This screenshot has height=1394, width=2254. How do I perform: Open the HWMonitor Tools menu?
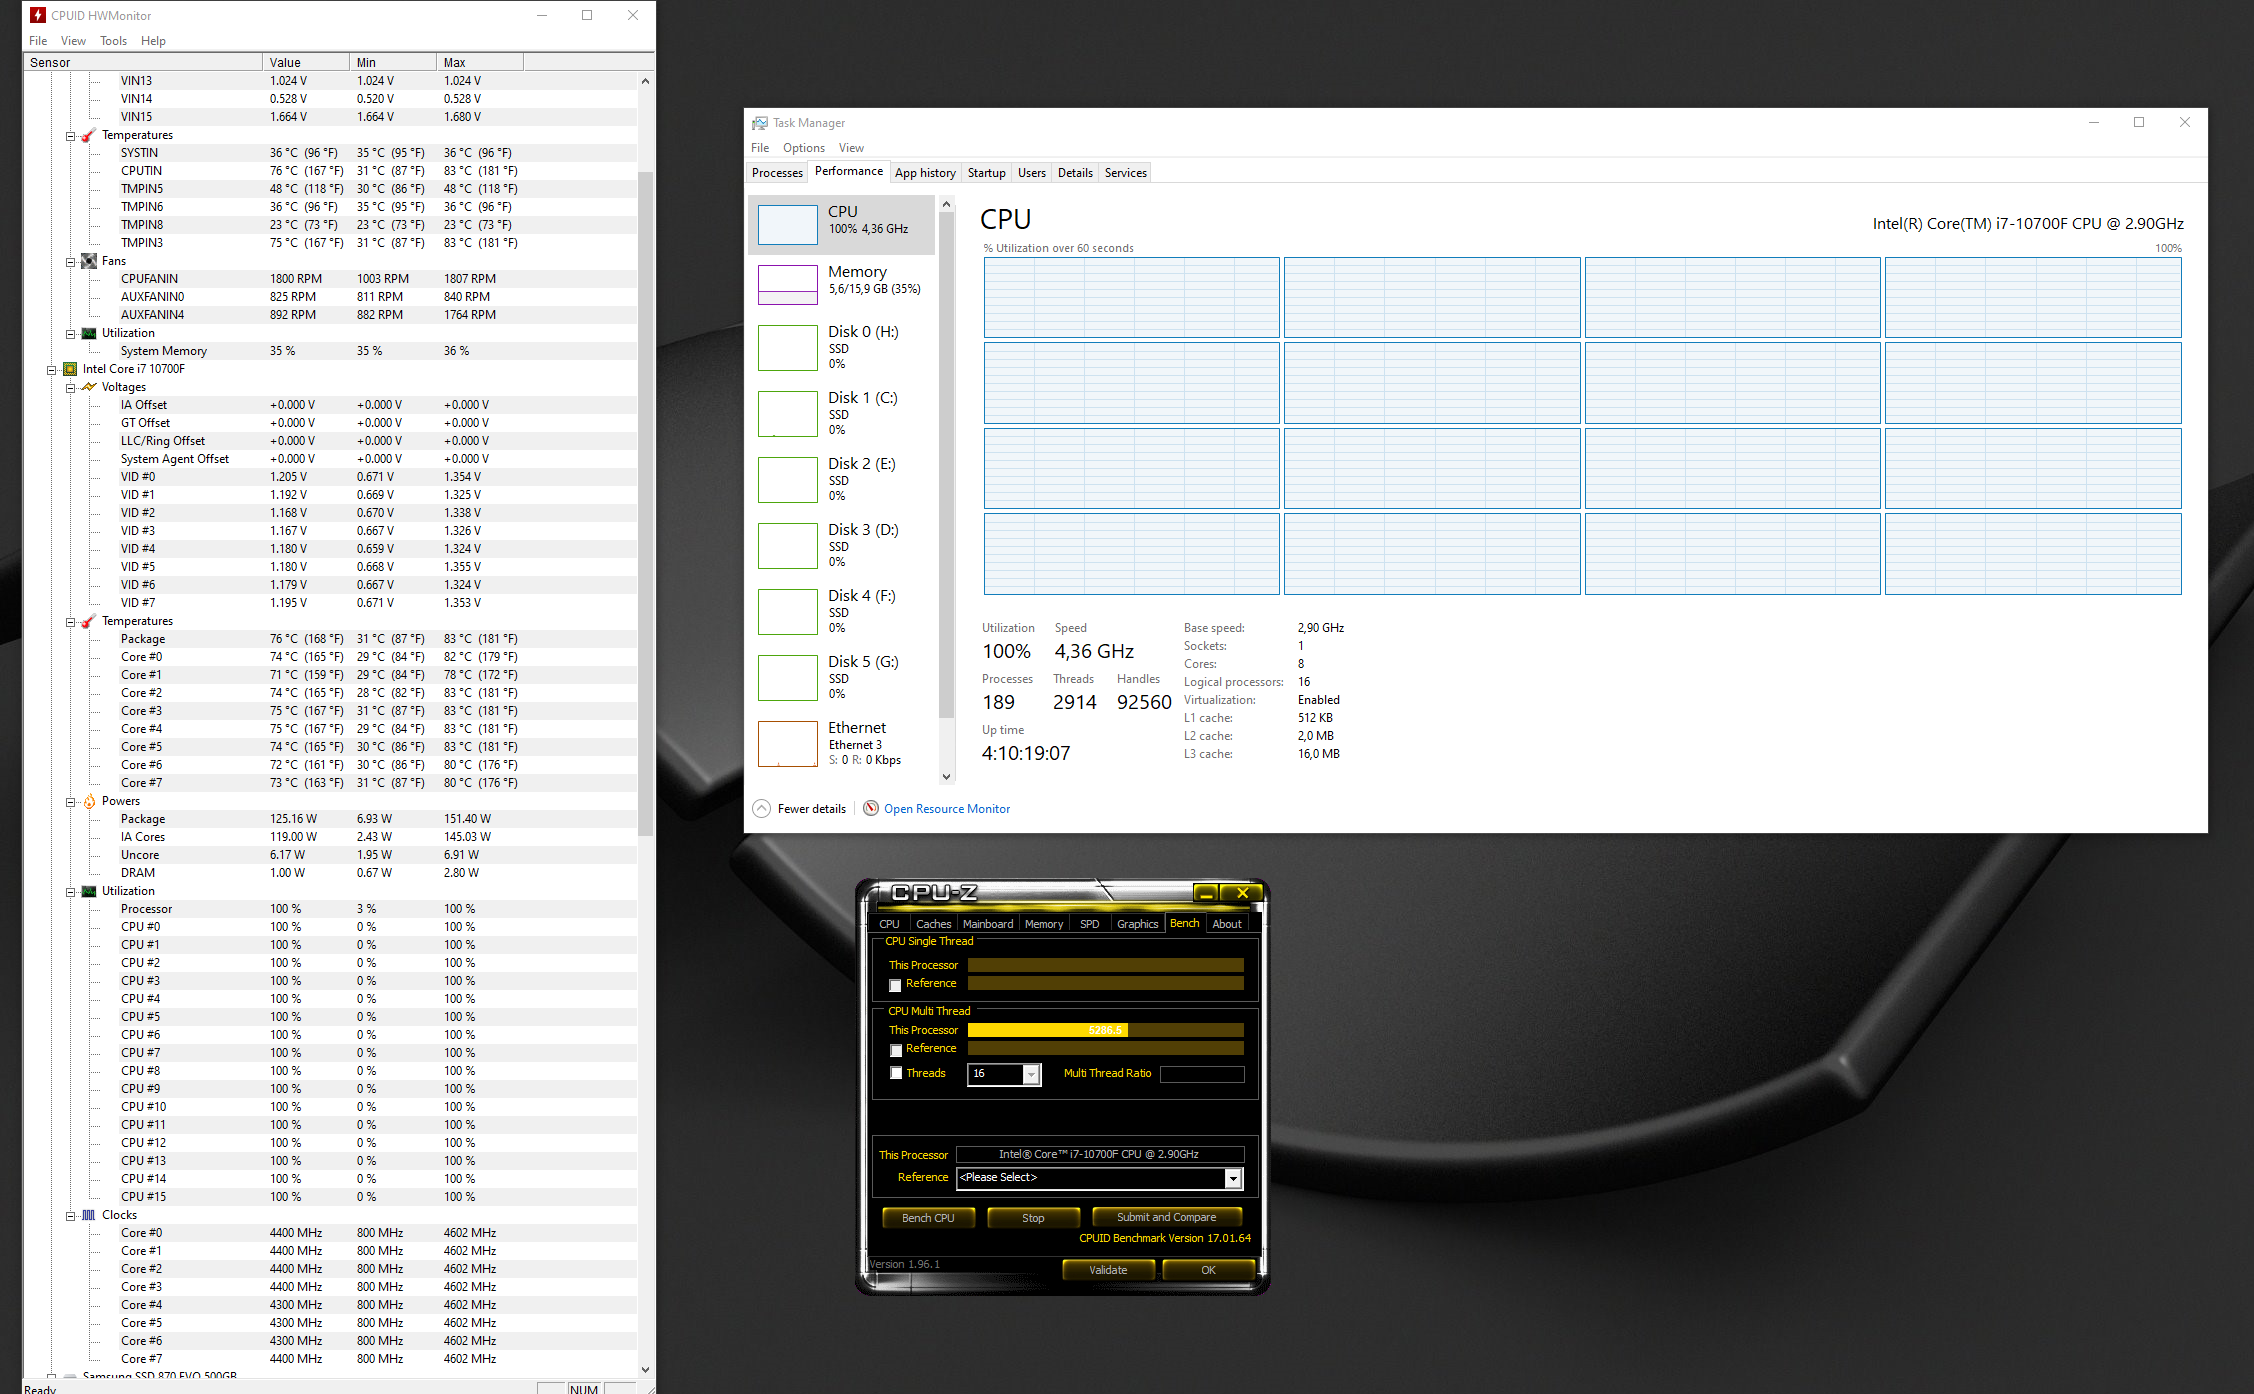113,41
